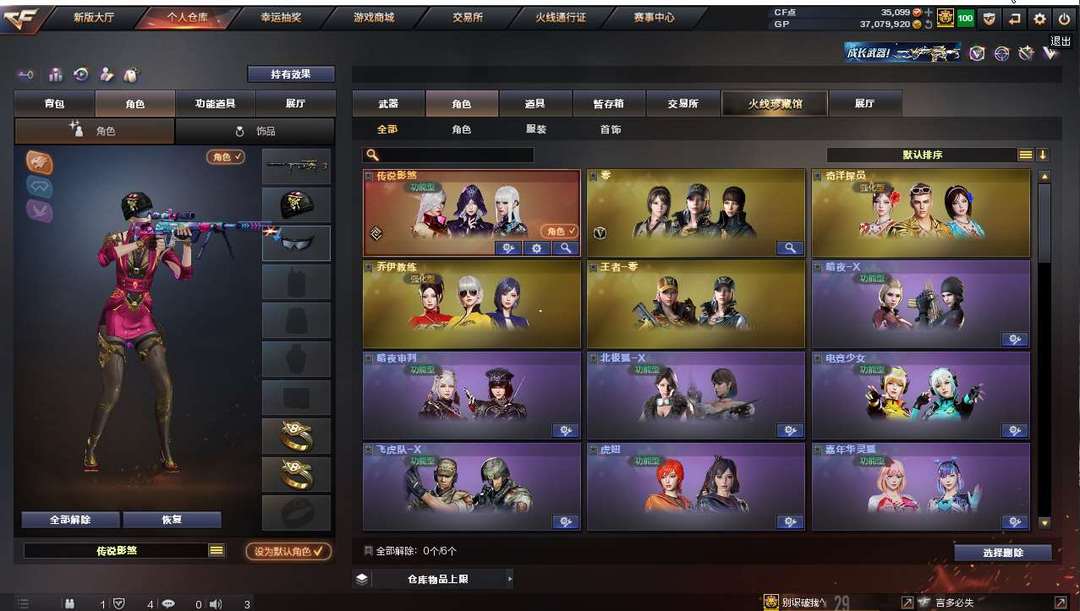1080x611 pixels.
Task: Expand the 传说影煞 character name list
Action: (x=216, y=550)
